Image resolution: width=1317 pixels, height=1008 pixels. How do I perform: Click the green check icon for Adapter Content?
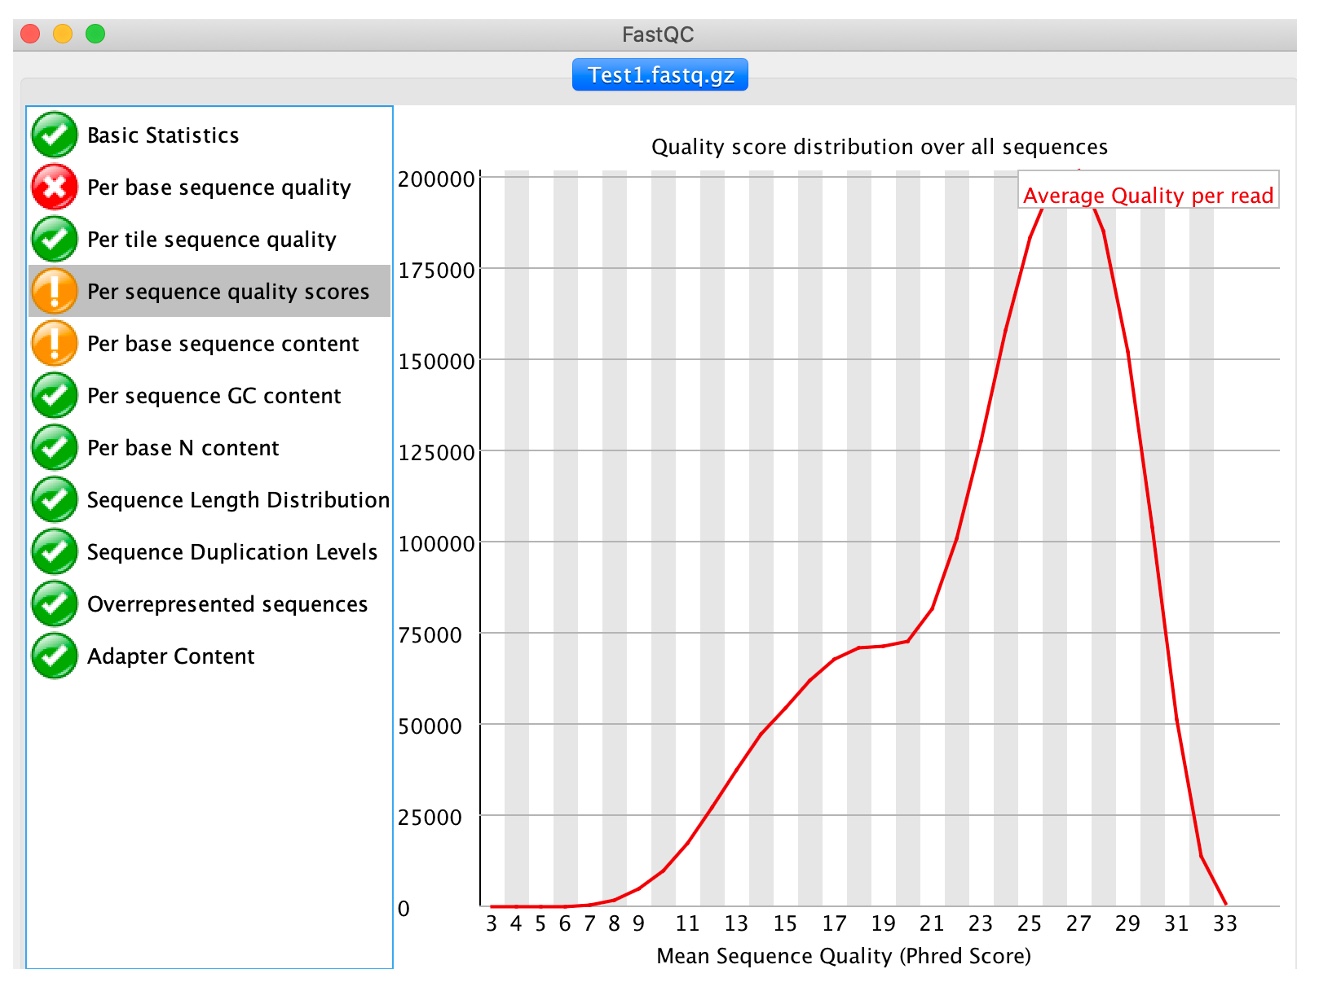pyautogui.click(x=54, y=656)
